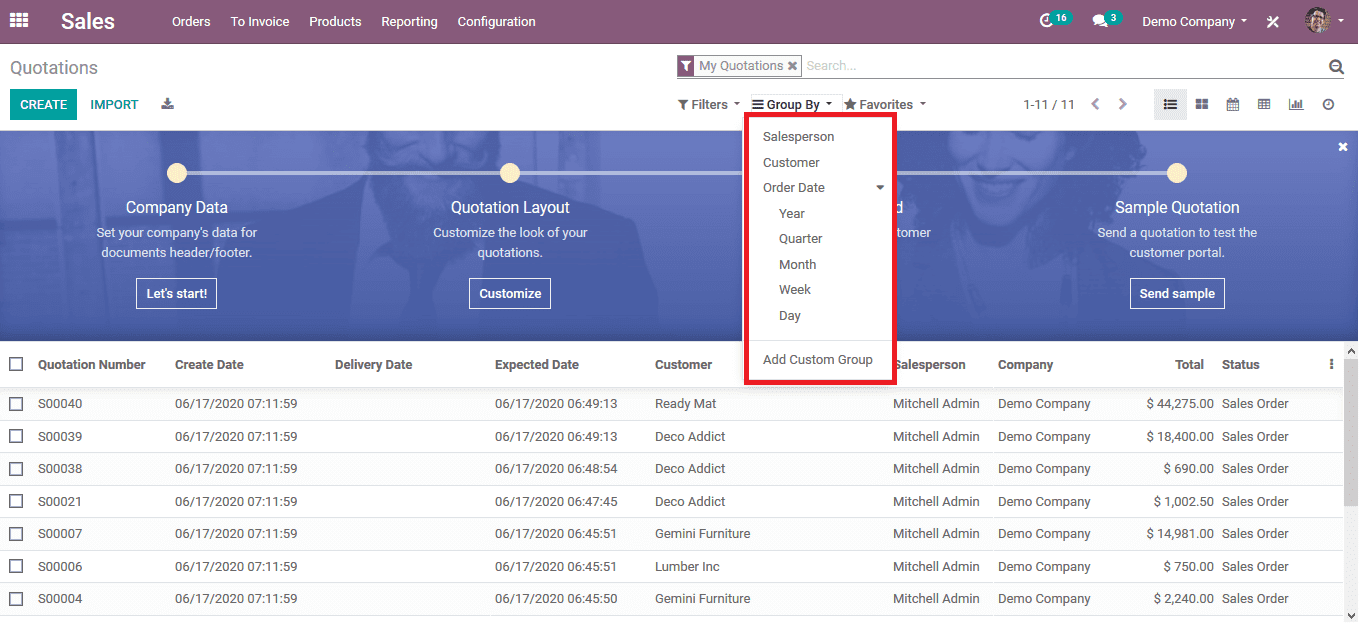Check the row for S00039
Screen dimensions: 1361x625
(x=16, y=436)
